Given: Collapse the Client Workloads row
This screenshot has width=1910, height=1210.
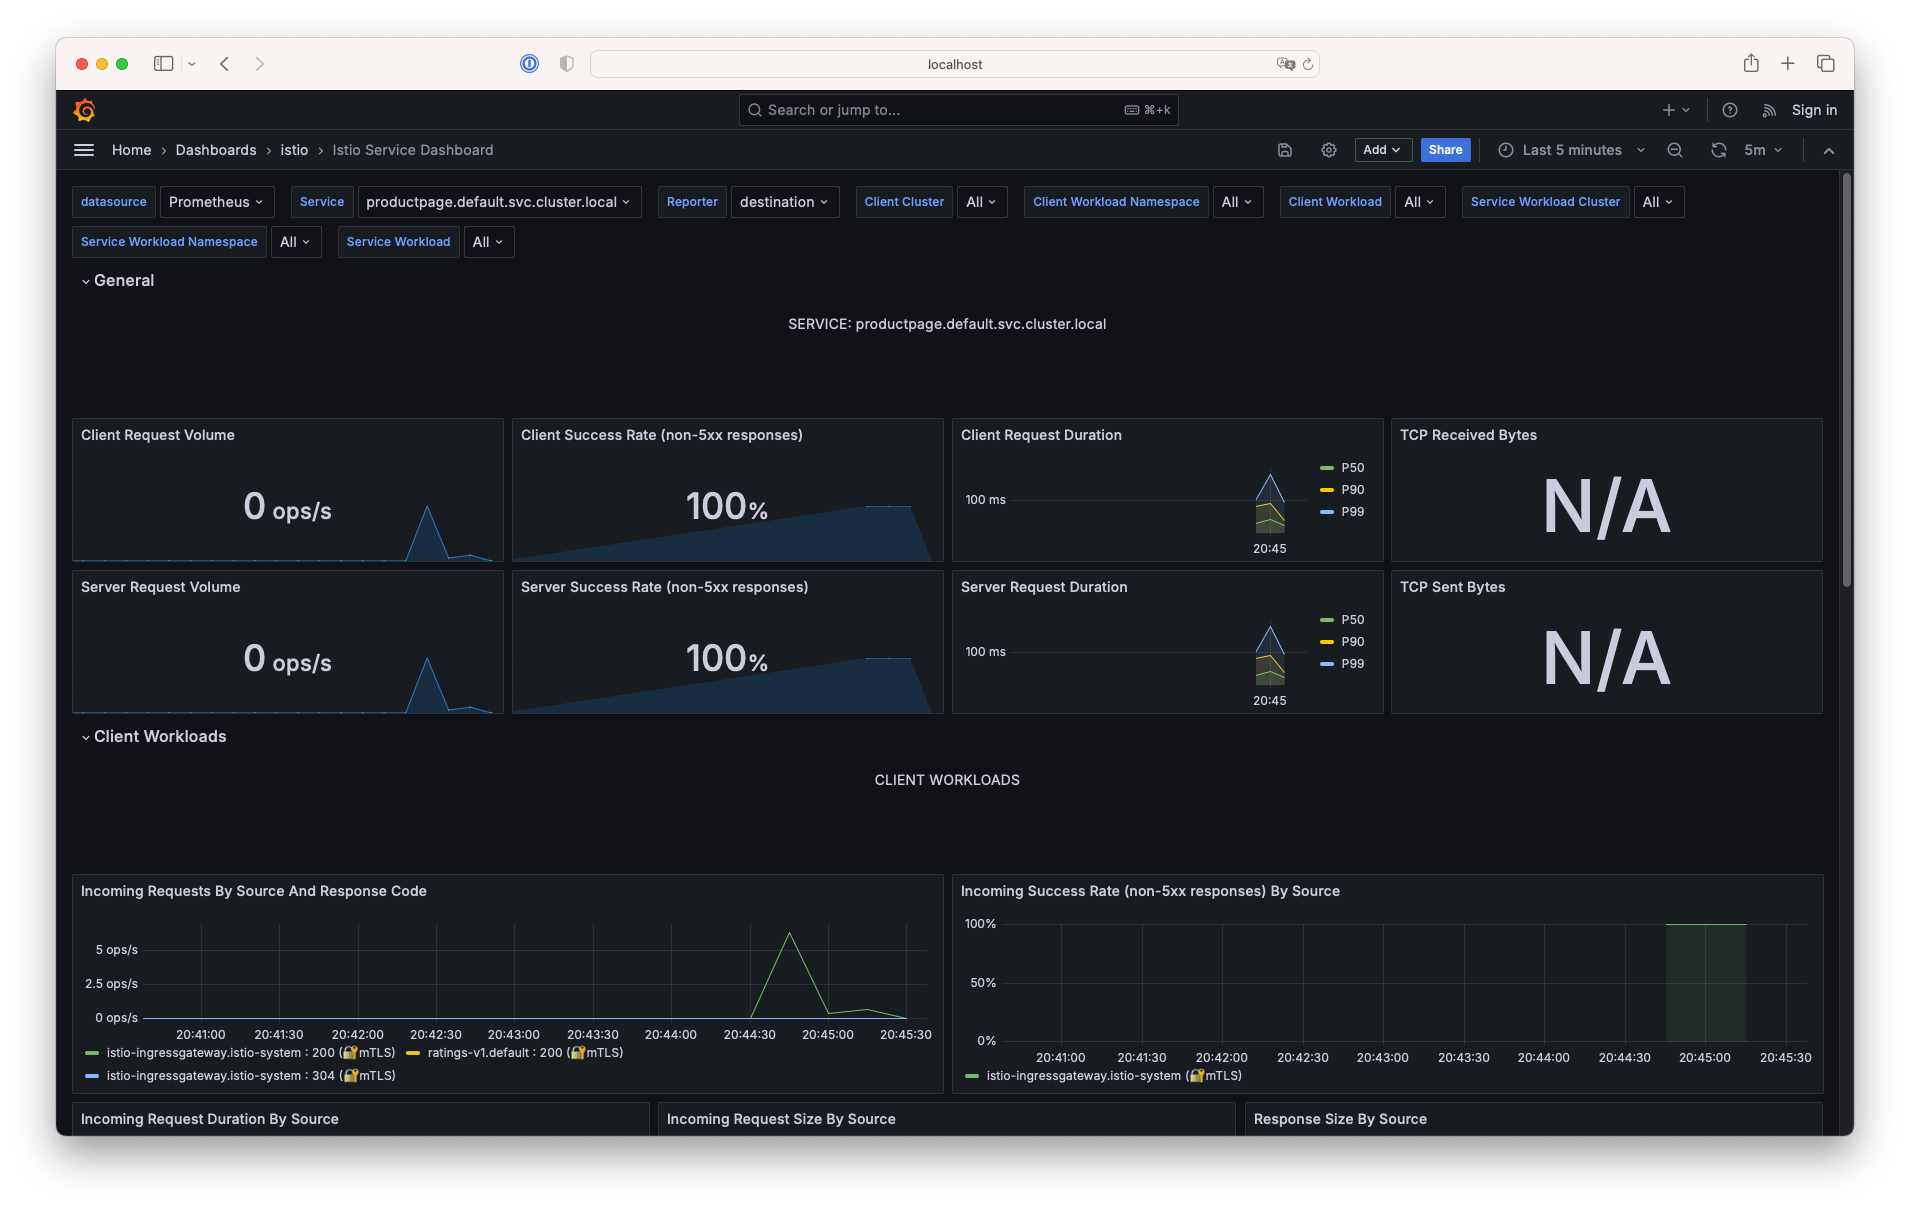Looking at the screenshot, I should click(153, 737).
